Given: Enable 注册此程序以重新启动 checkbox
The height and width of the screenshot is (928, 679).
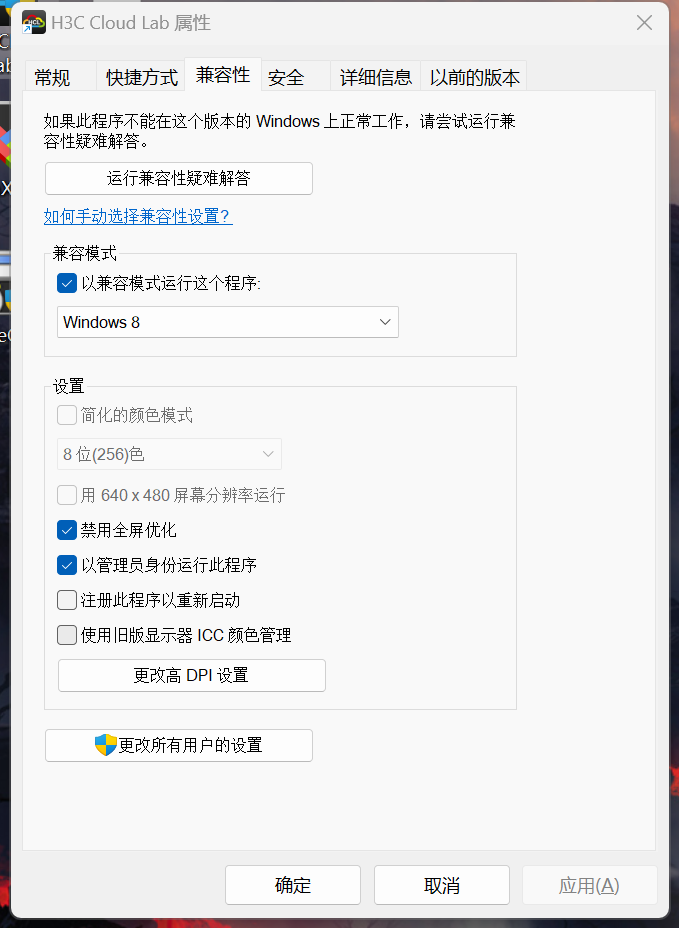Looking at the screenshot, I should (67, 600).
